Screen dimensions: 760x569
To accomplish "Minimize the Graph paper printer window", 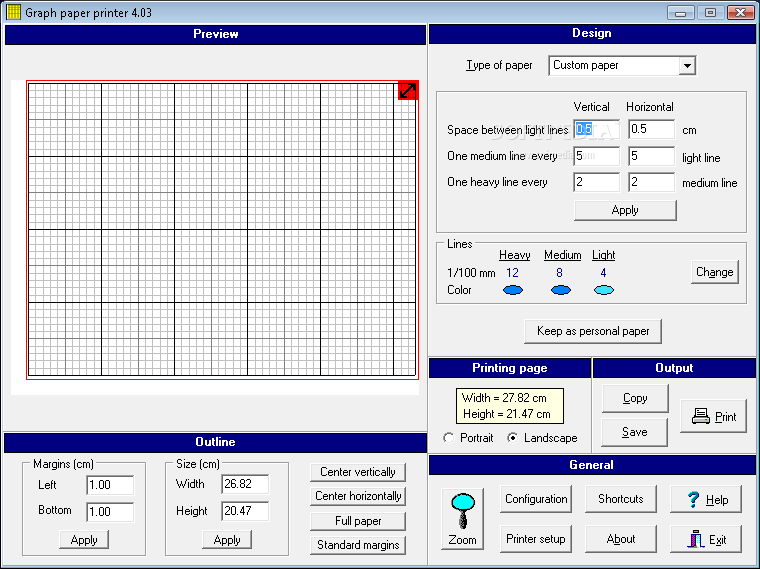I will tap(680, 12).
